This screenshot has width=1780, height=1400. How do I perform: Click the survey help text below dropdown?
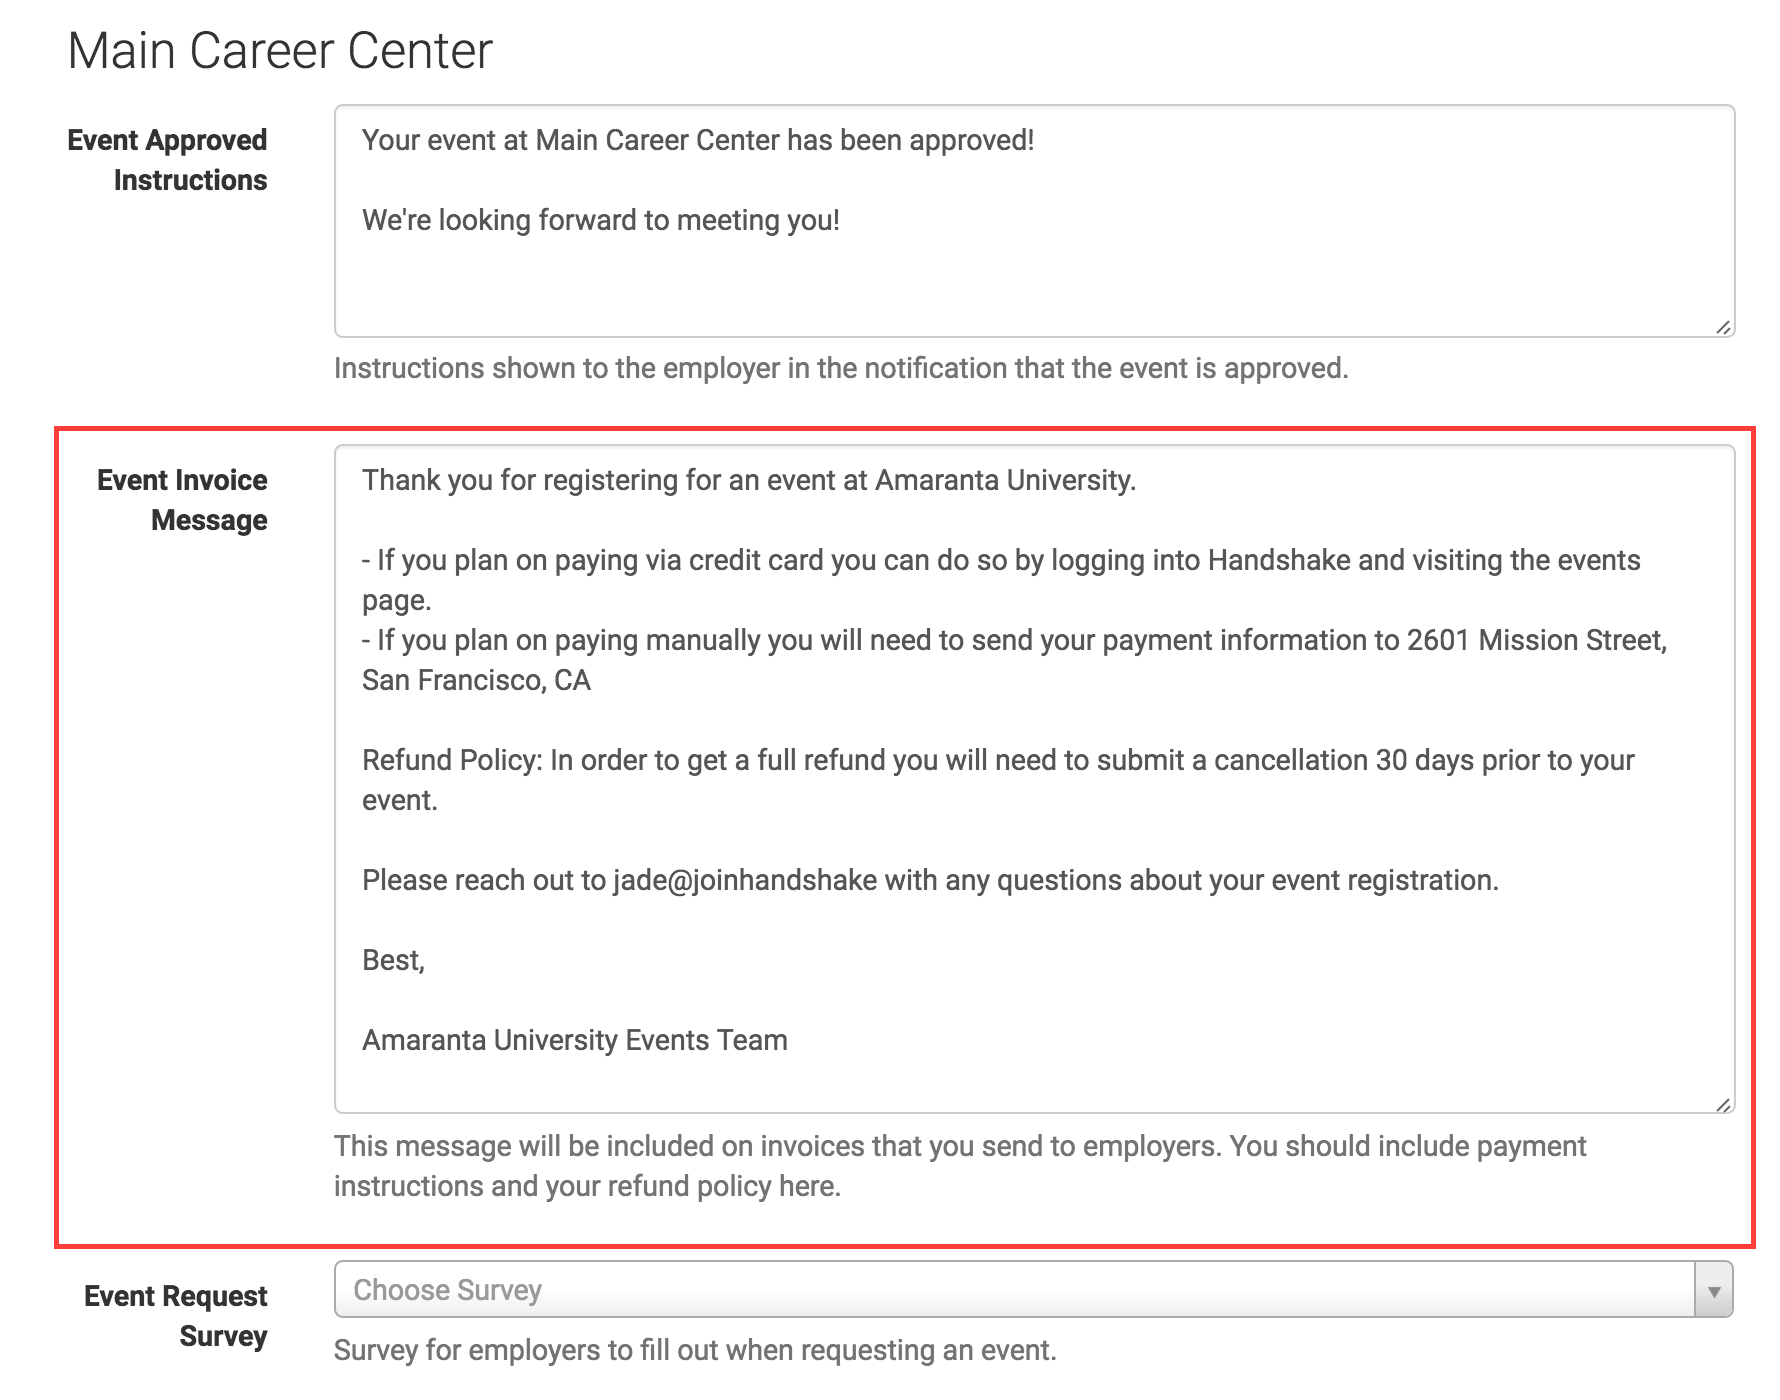694,1350
